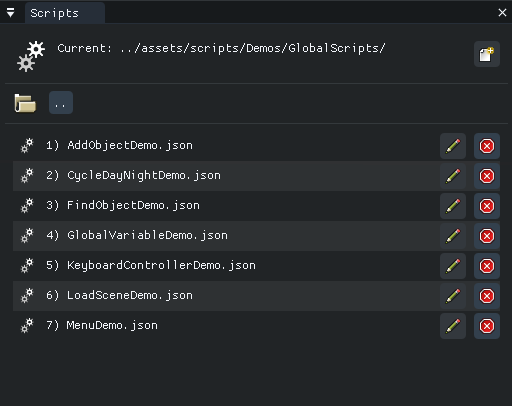
Task: Delete MenuDemo.json
Action: [x=487, y=326]
